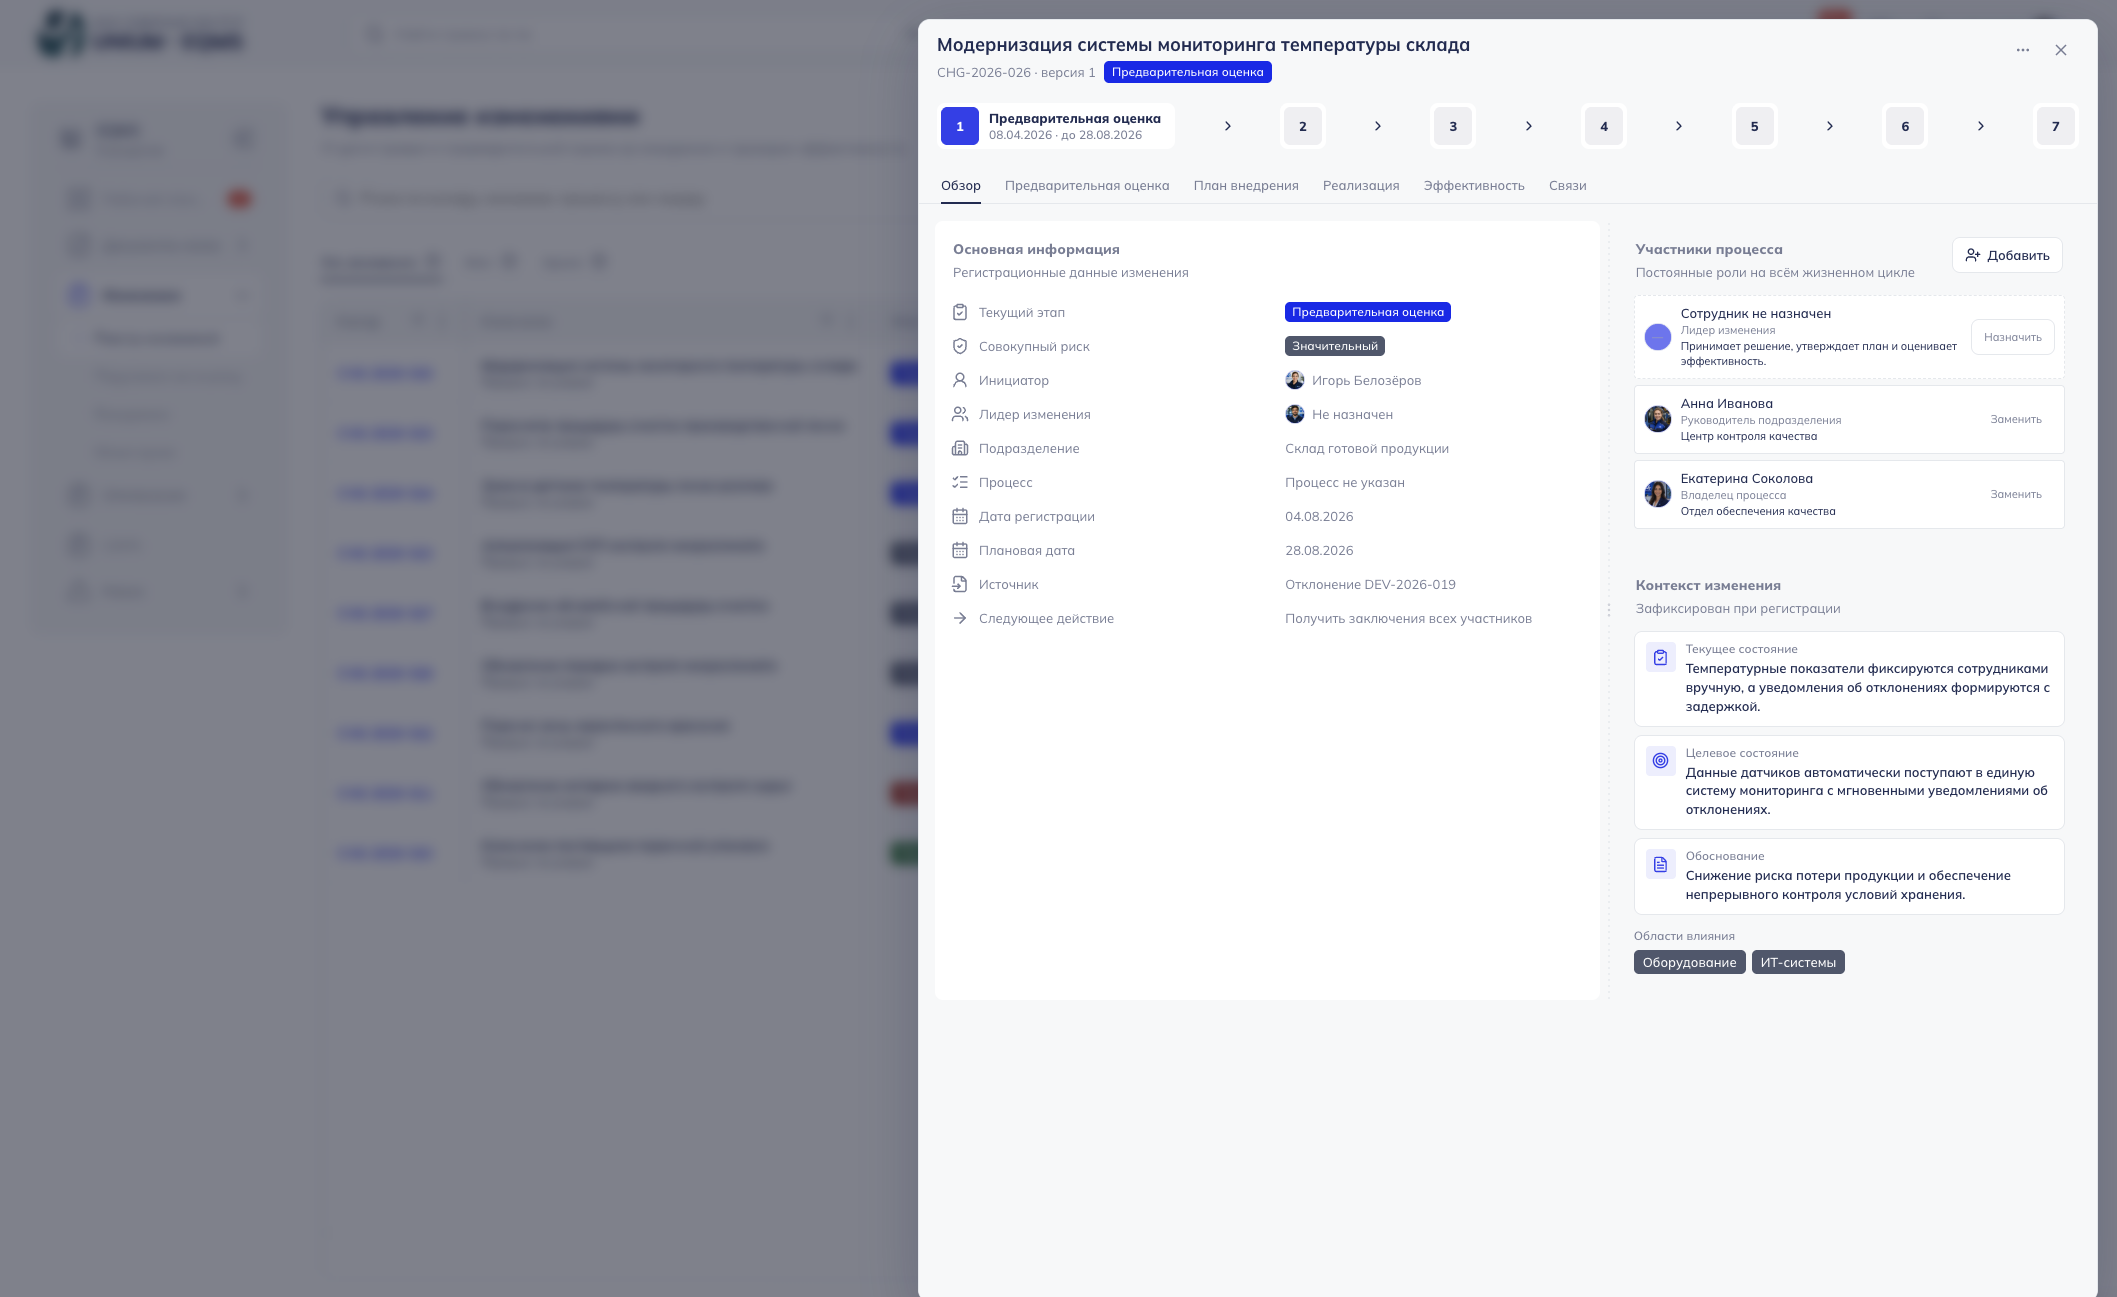Go to stage 5 in stepper
This screenshot has height=1297, width=2117.
pos(1755,126)
